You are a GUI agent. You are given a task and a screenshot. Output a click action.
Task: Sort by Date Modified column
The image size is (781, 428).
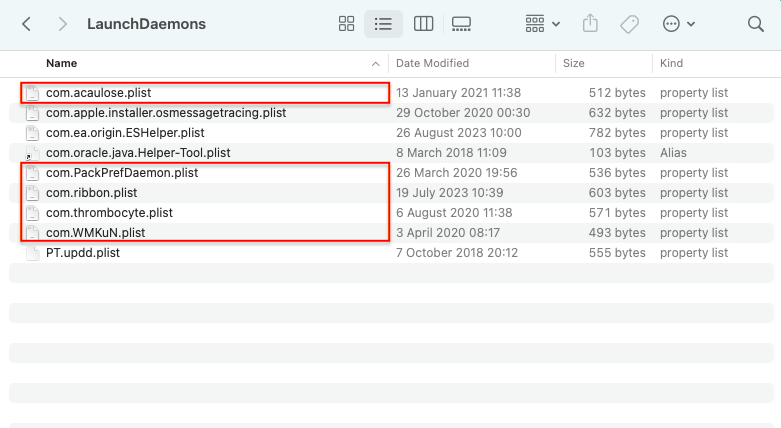[x=432, y=63]
